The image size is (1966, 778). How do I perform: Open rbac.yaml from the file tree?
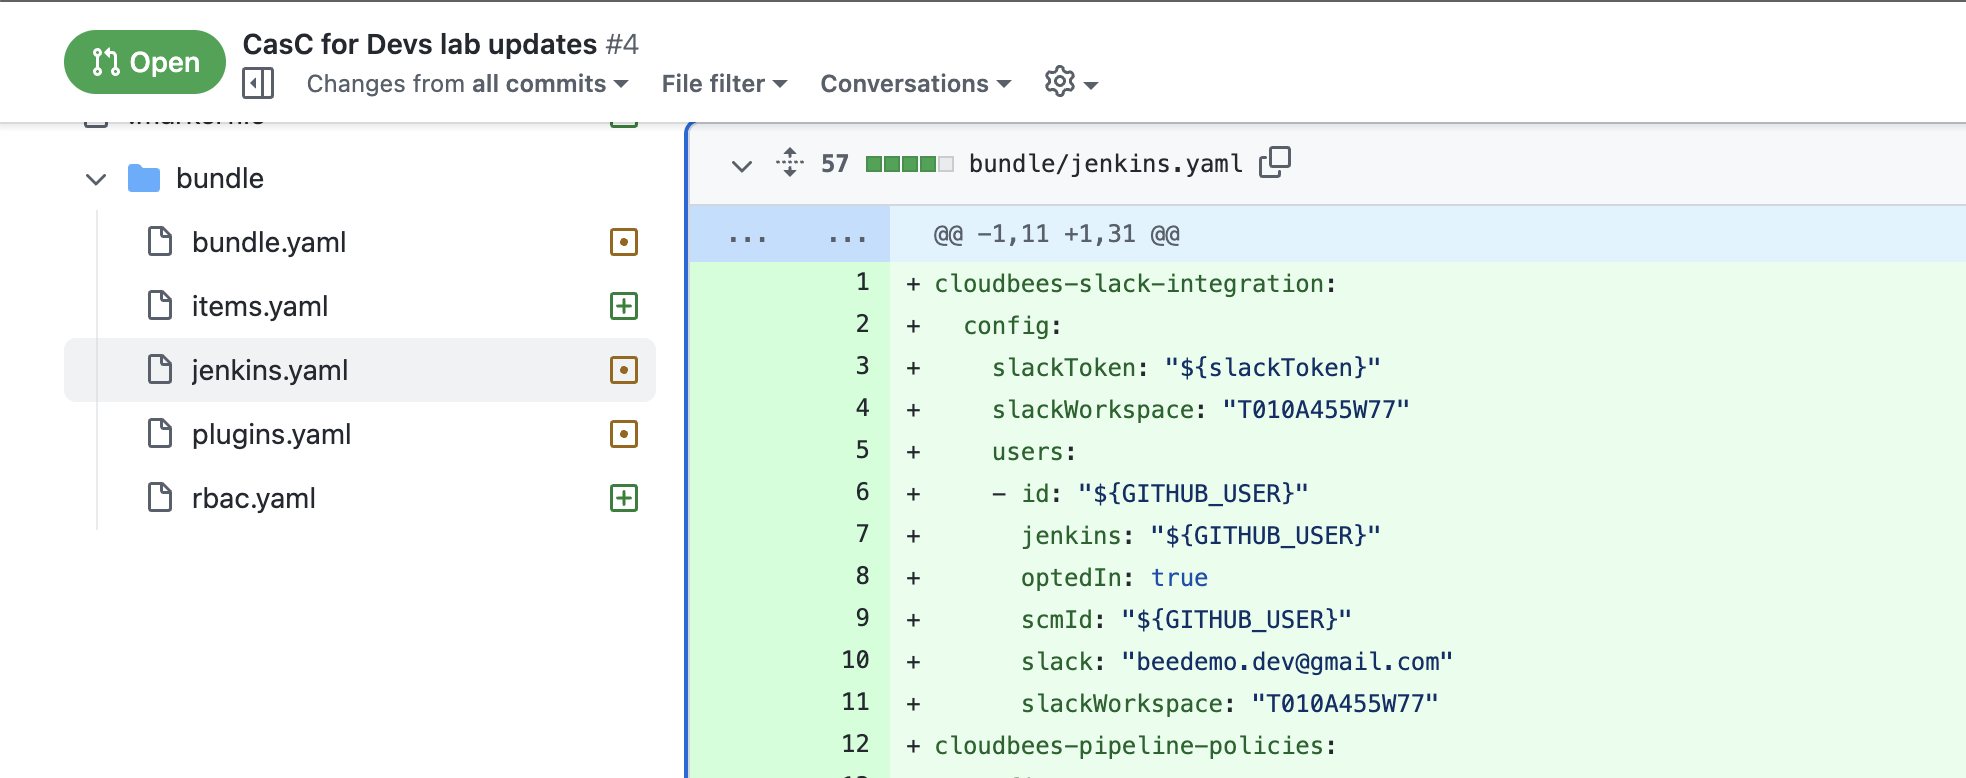click(x=253, y=498)
